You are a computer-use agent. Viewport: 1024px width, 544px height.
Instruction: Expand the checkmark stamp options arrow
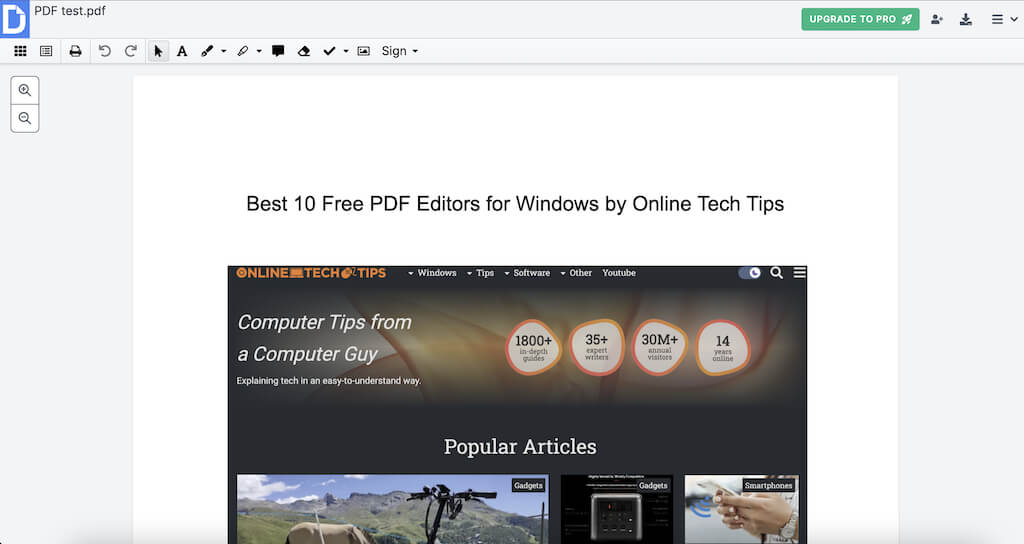[346, 51]
